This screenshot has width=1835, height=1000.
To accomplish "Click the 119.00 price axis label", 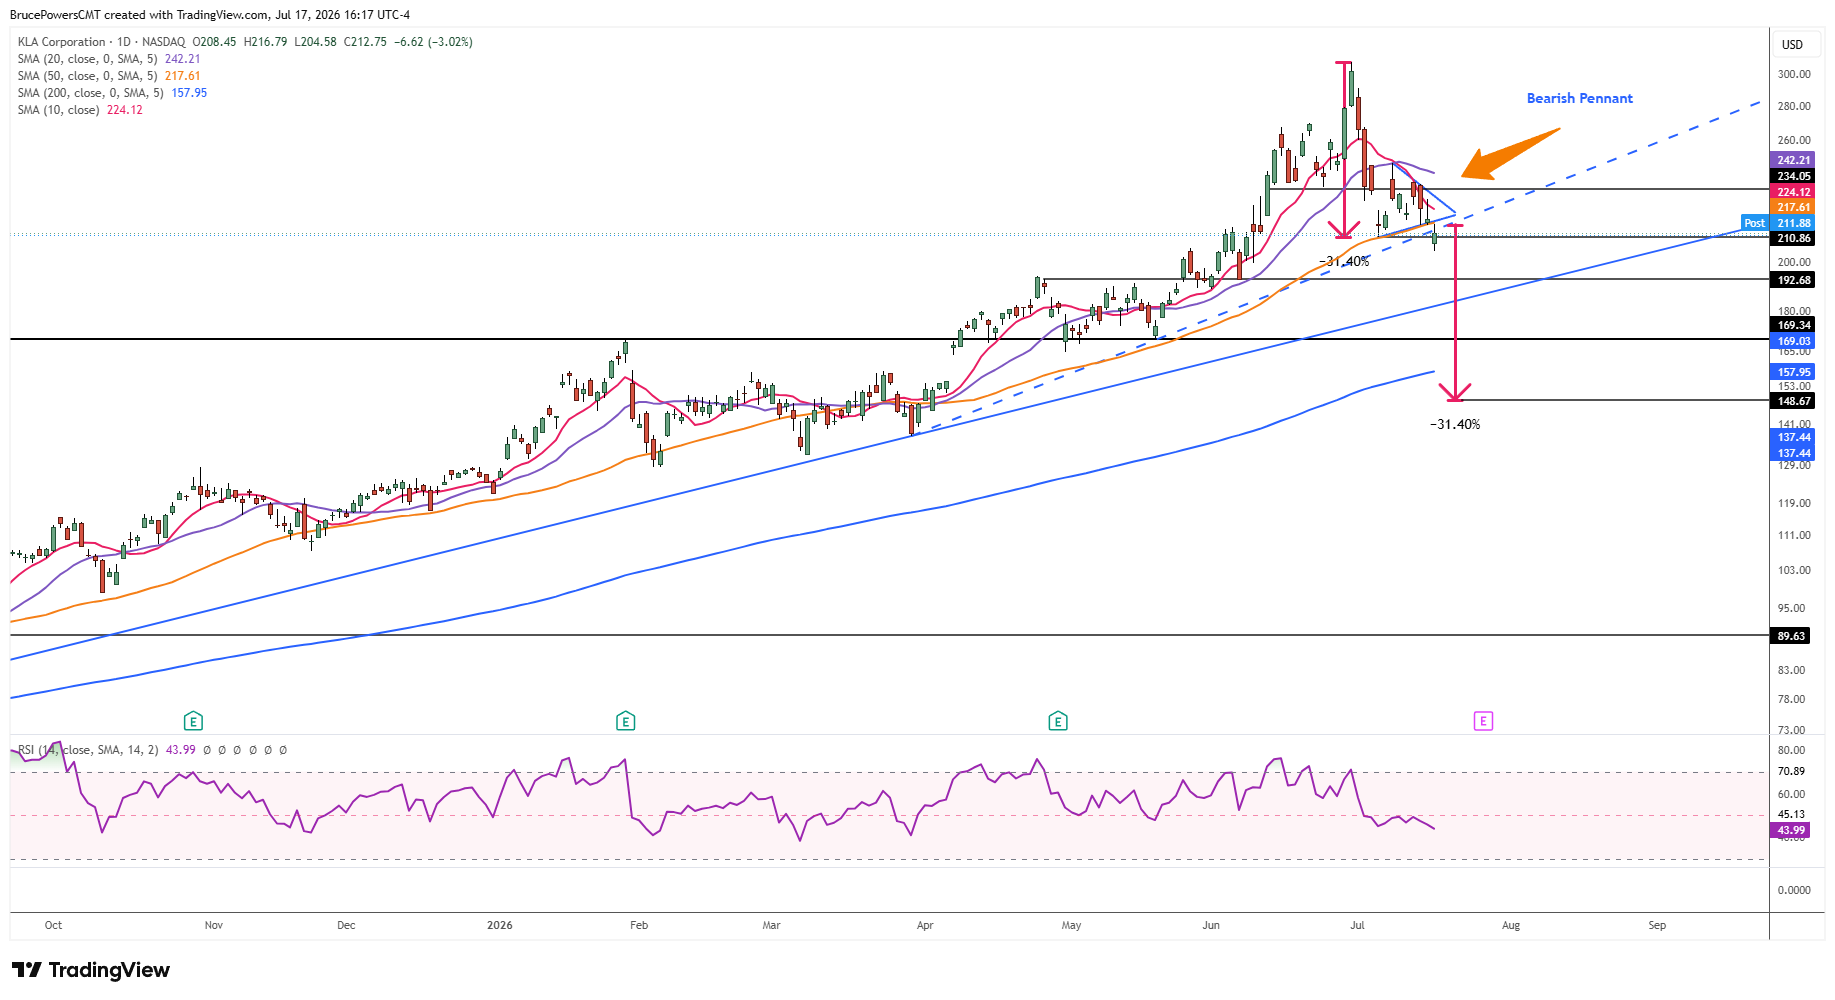I will point(1793,503).
